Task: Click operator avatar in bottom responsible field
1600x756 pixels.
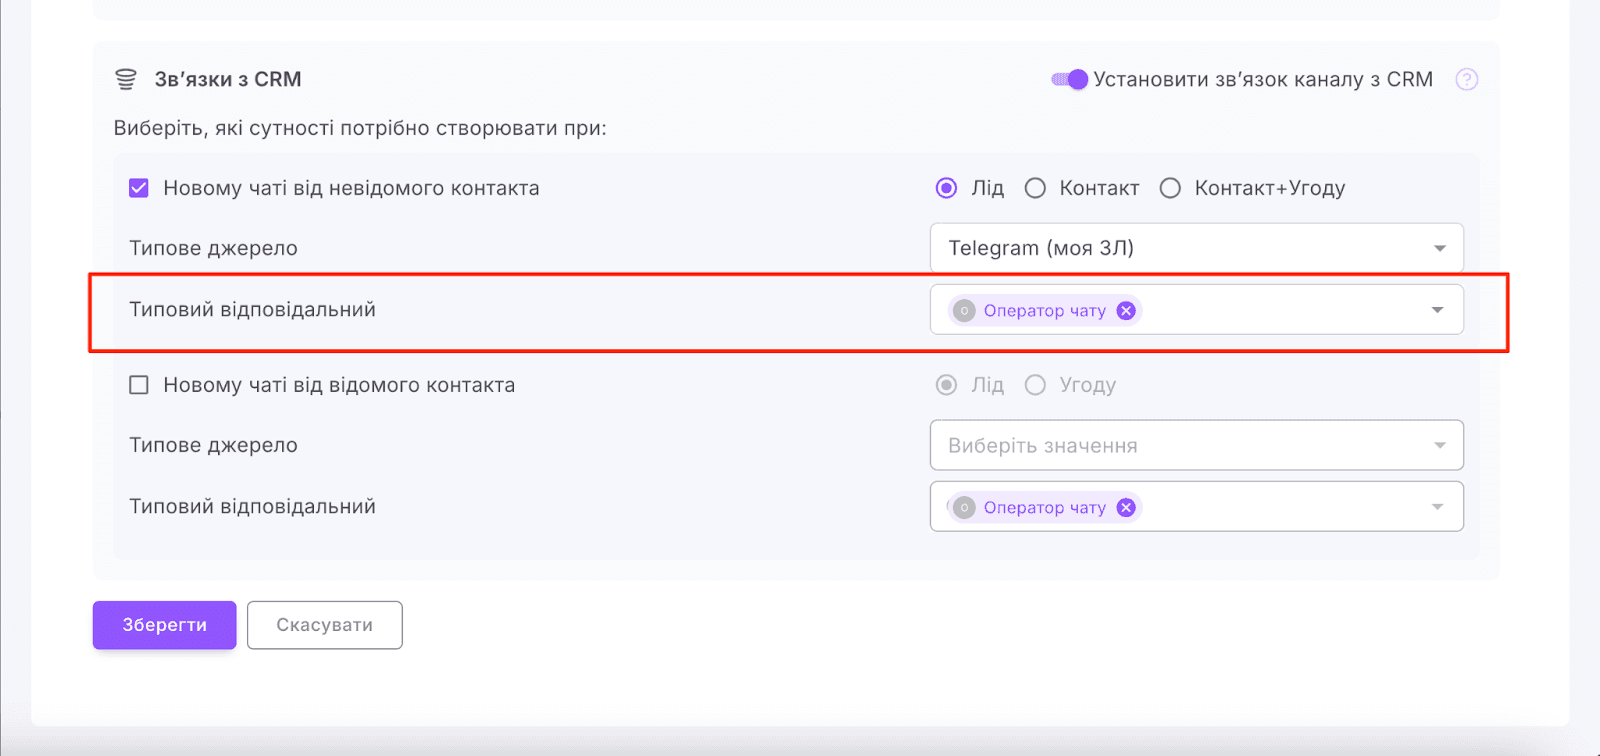Action: [964, 508]
